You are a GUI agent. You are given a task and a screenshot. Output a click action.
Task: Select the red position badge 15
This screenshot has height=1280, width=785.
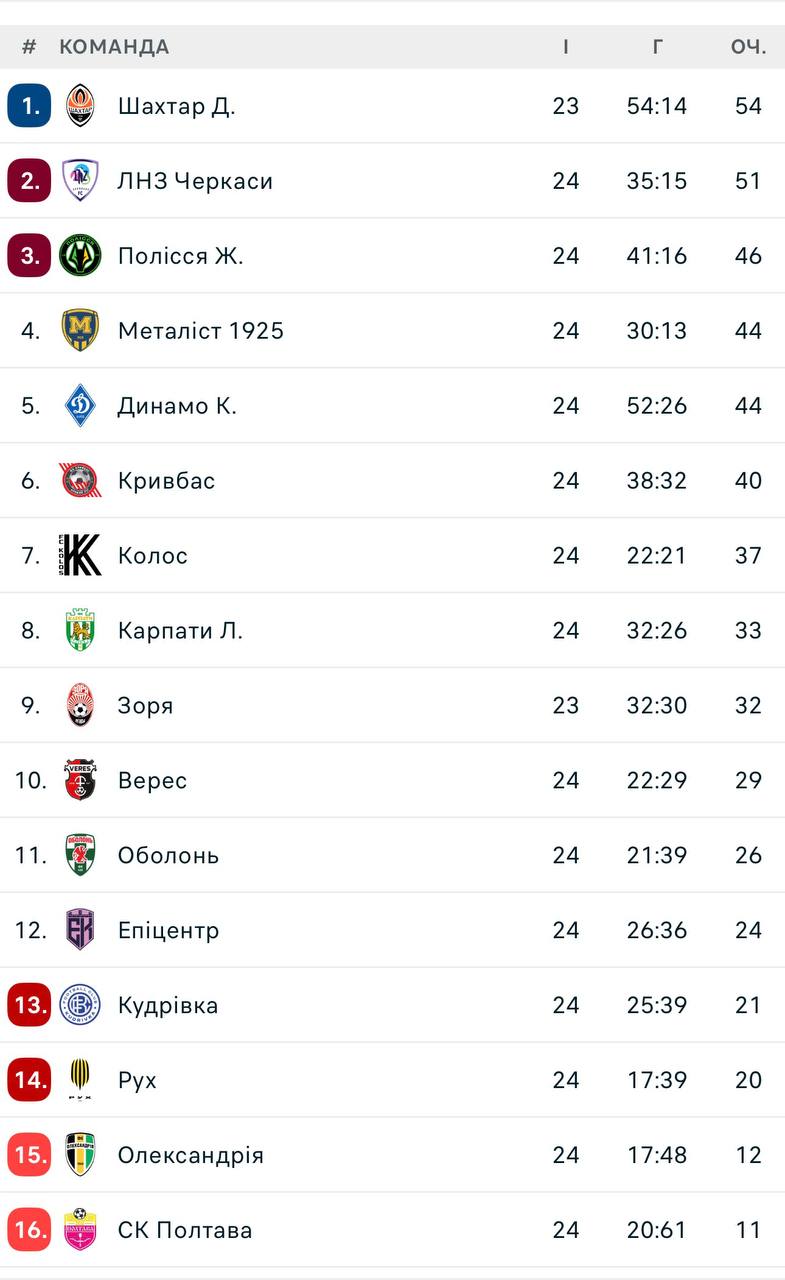(x=29, y=1155)
